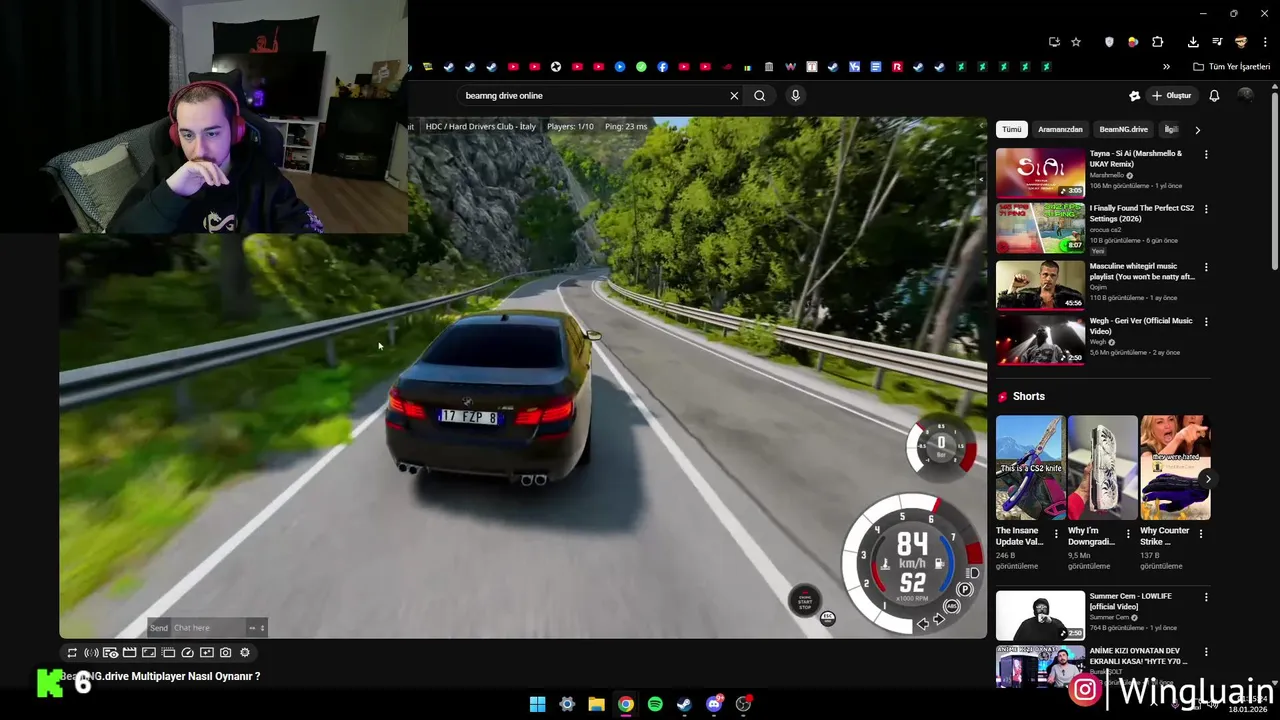Image resolution: width=1280 pixels, height=720 pixels.
Task: Open Spotify from the taskbar
Action: (655, 704)
